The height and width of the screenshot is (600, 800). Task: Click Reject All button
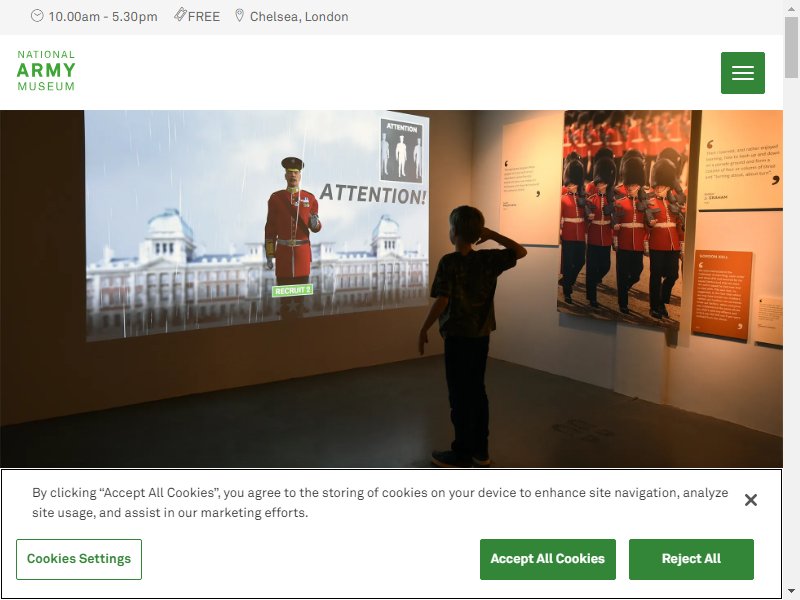pos(691,559)
